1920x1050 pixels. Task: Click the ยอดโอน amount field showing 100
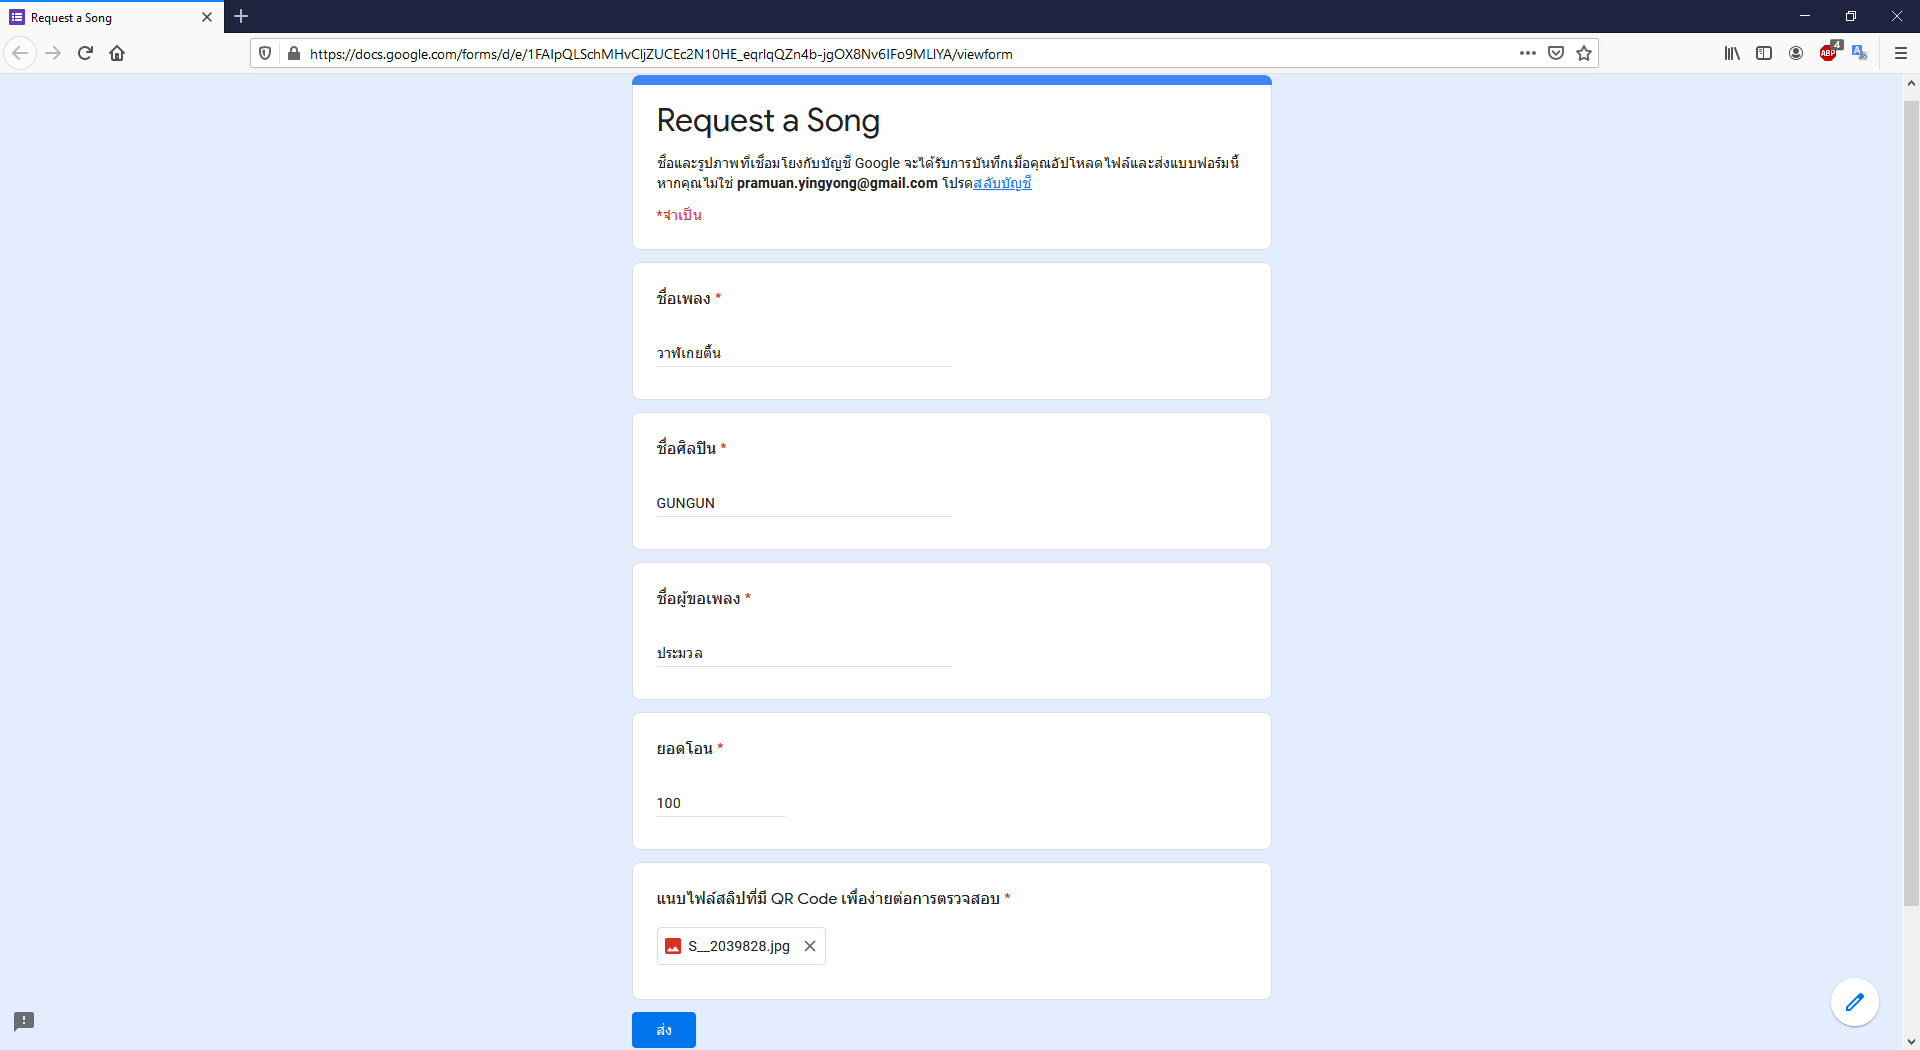click(720, 803)
